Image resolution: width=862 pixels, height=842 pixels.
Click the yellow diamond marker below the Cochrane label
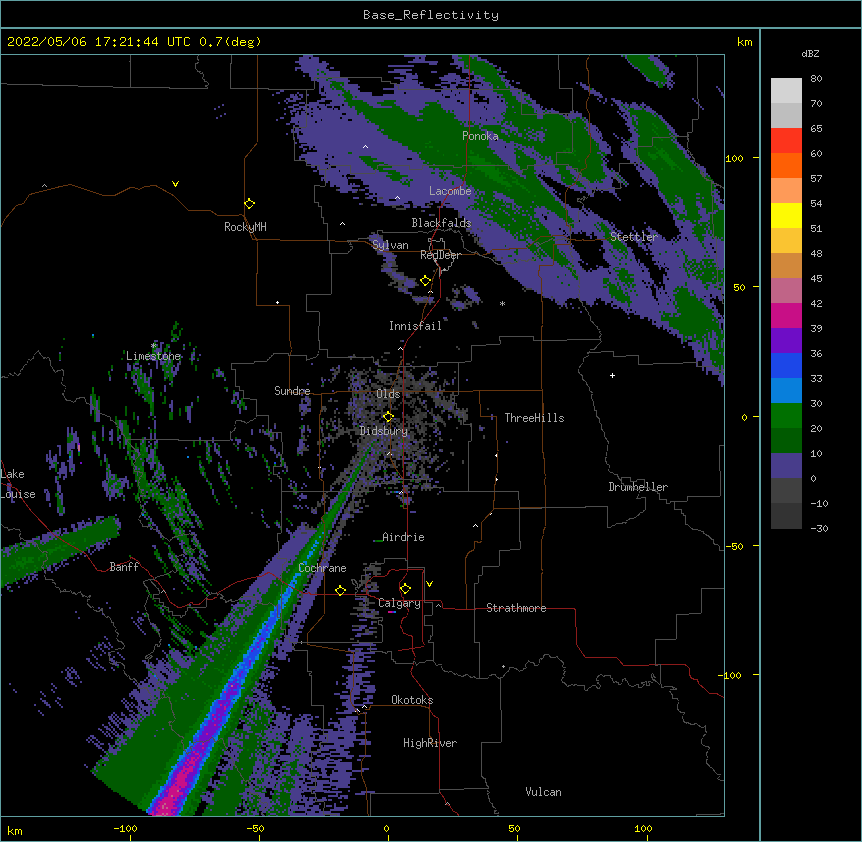click(x=340, y=590)
